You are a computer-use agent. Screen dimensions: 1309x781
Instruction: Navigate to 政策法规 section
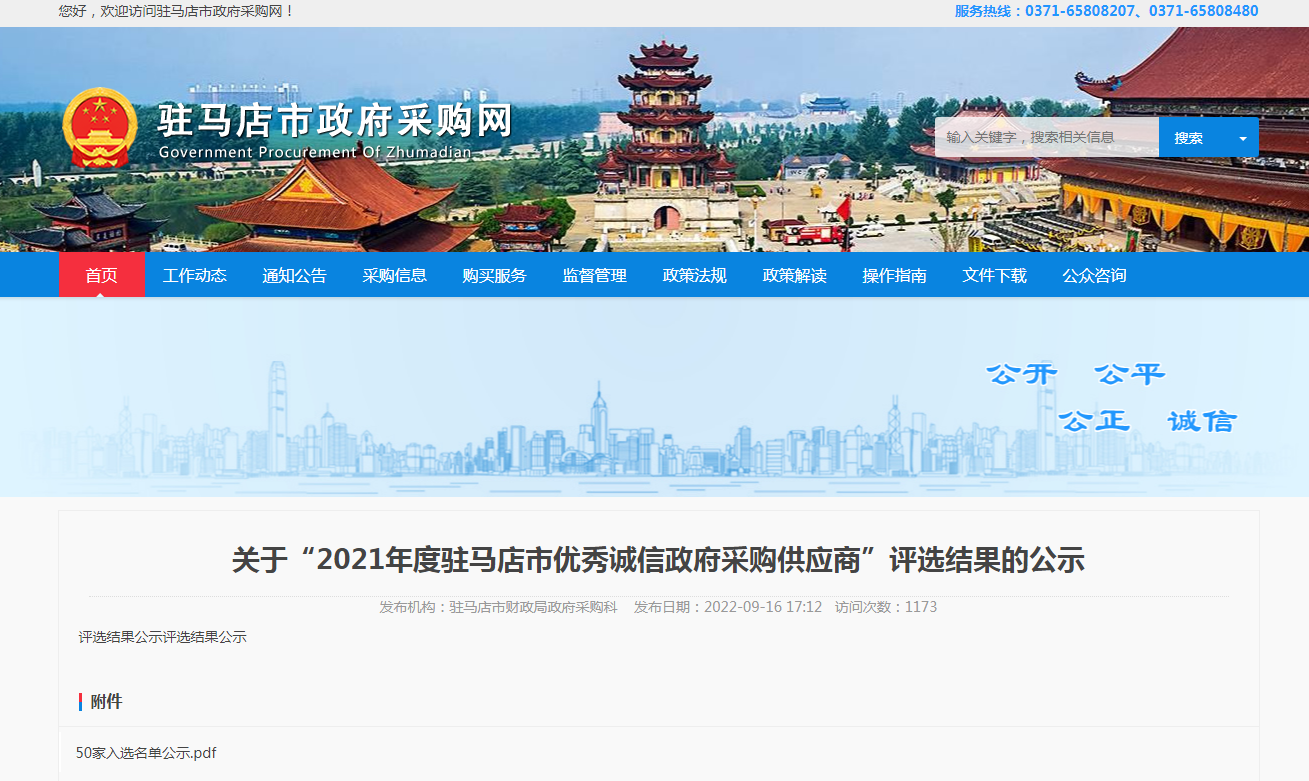click(x=695, y=275)
